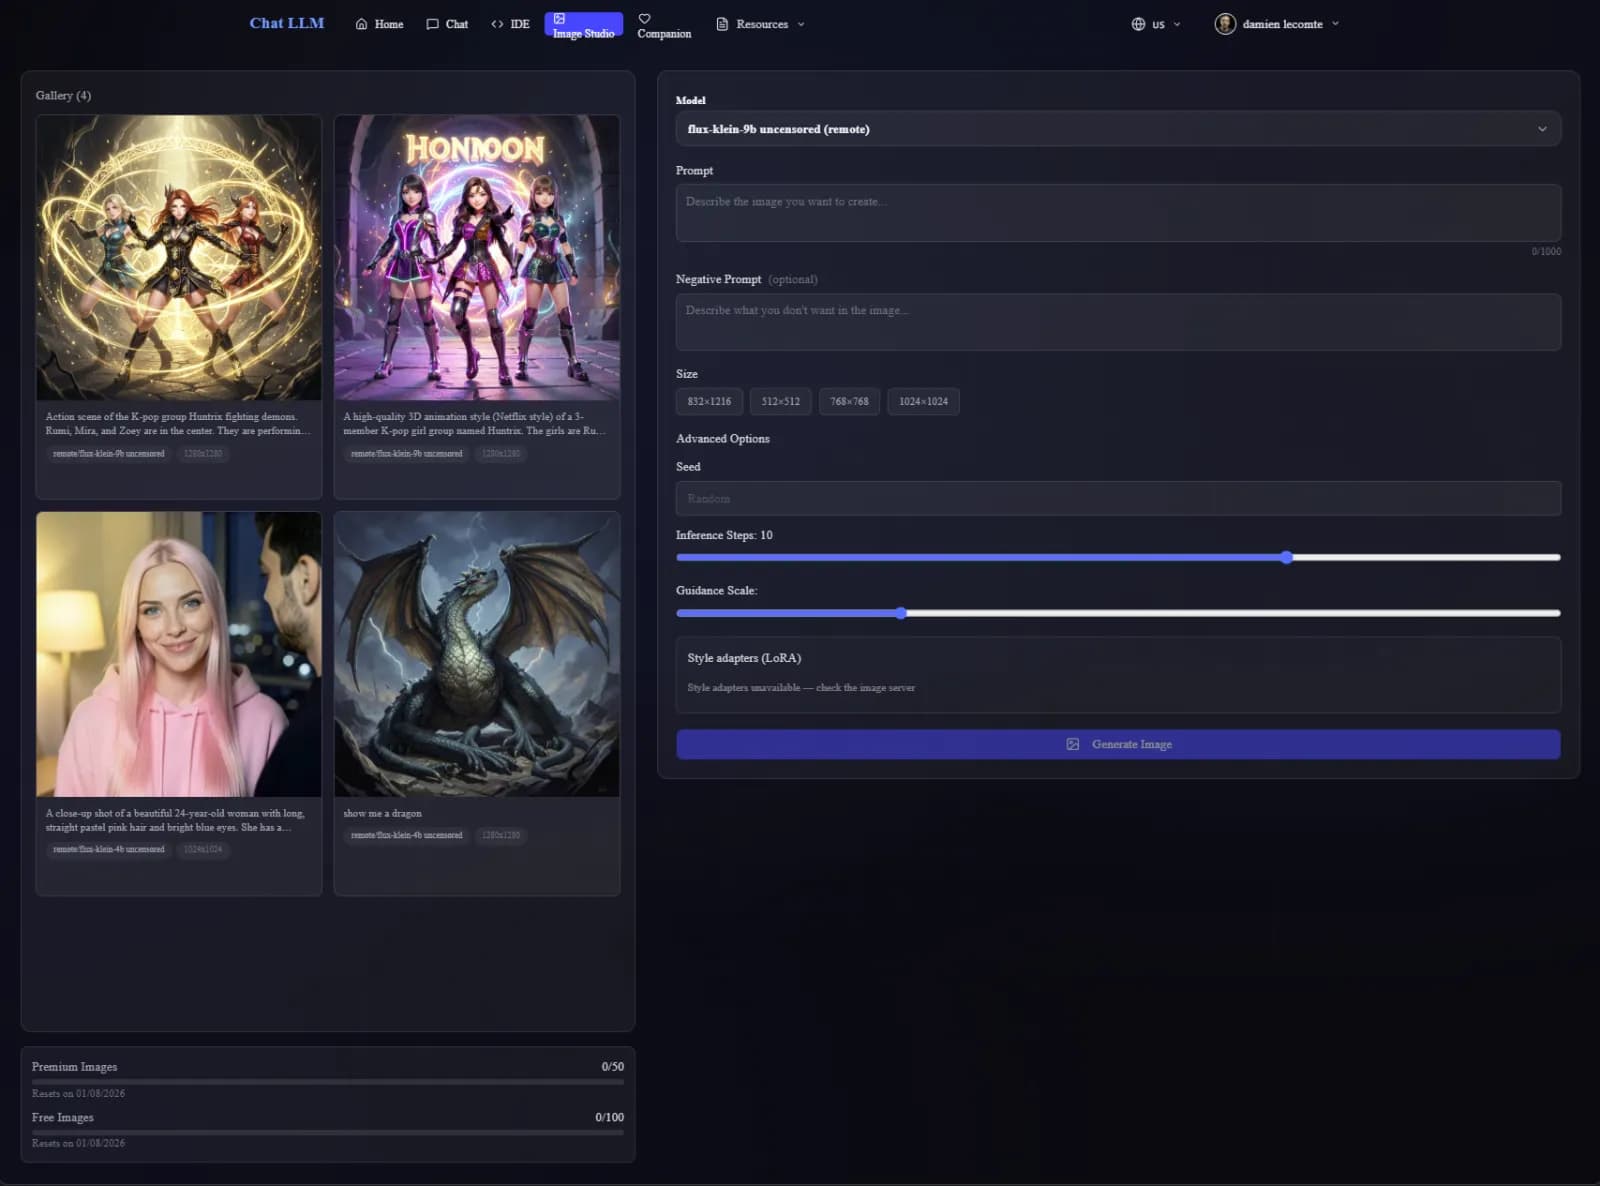This screenshot has height=1186, width=1600.
Task: Click the 0/100 free images count
Action: coord(609,1117)
